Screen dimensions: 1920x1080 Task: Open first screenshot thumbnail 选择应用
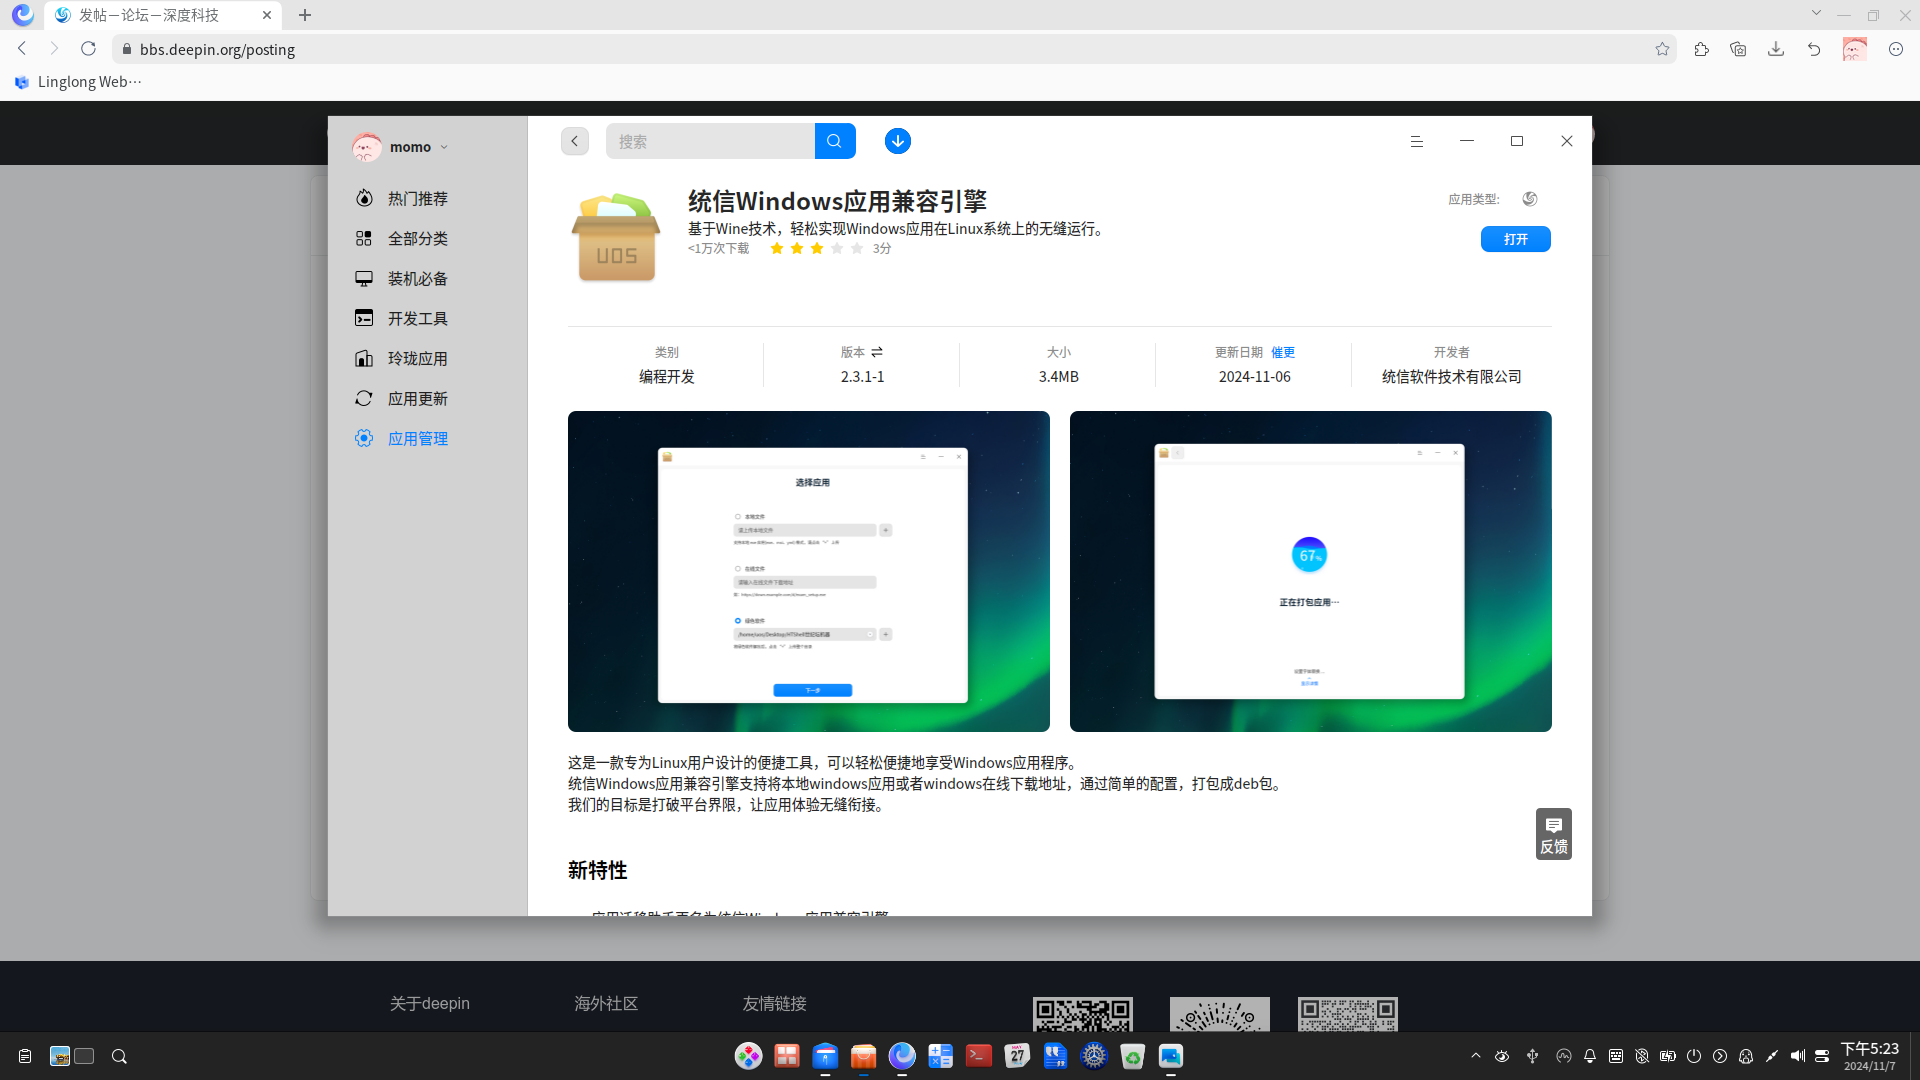809,571
